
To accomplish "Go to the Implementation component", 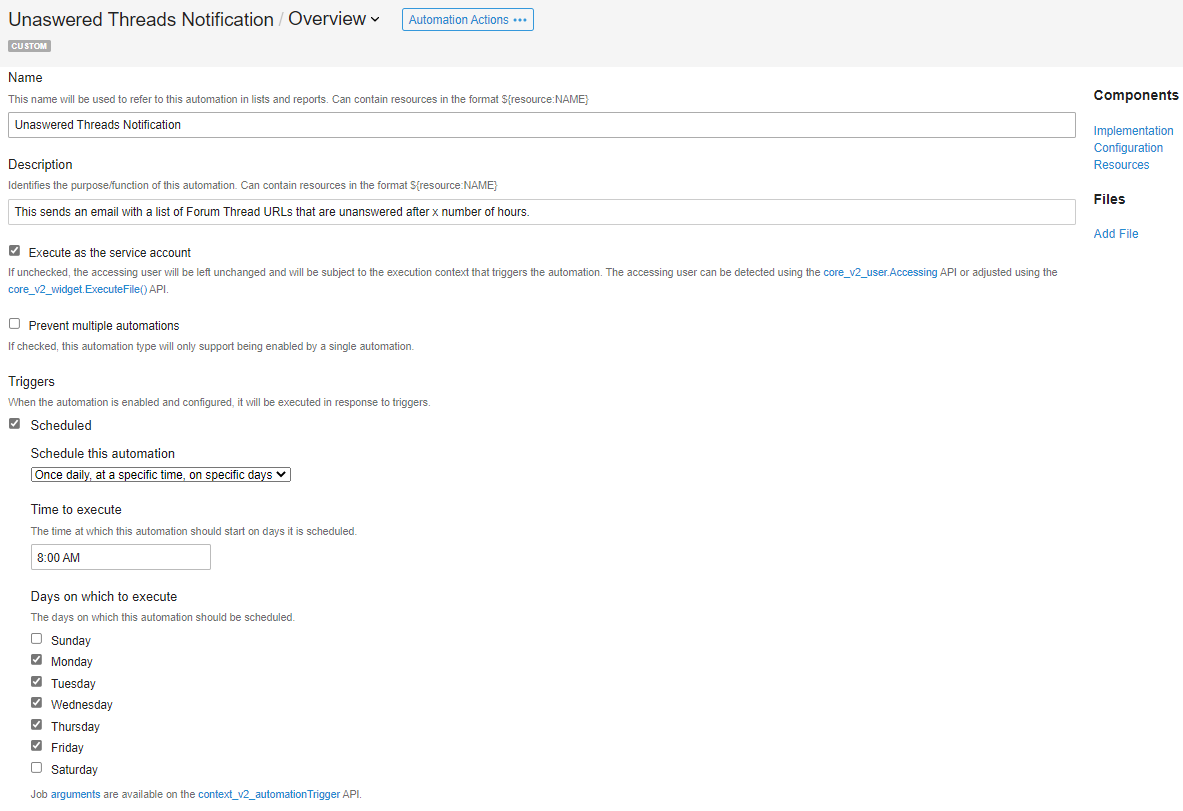I will [1133, 131].
